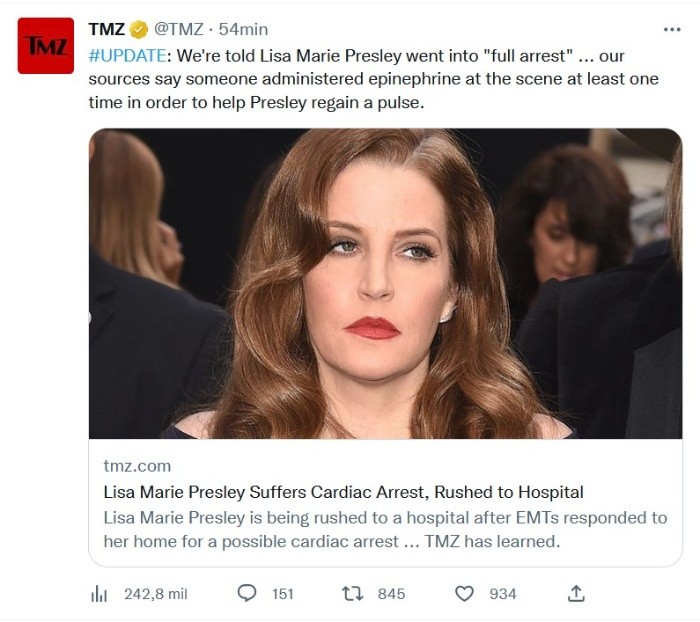The image size is (700, 622).
Task: Open the @TMZ handle profile link
Action: click(x=180, y=29)
